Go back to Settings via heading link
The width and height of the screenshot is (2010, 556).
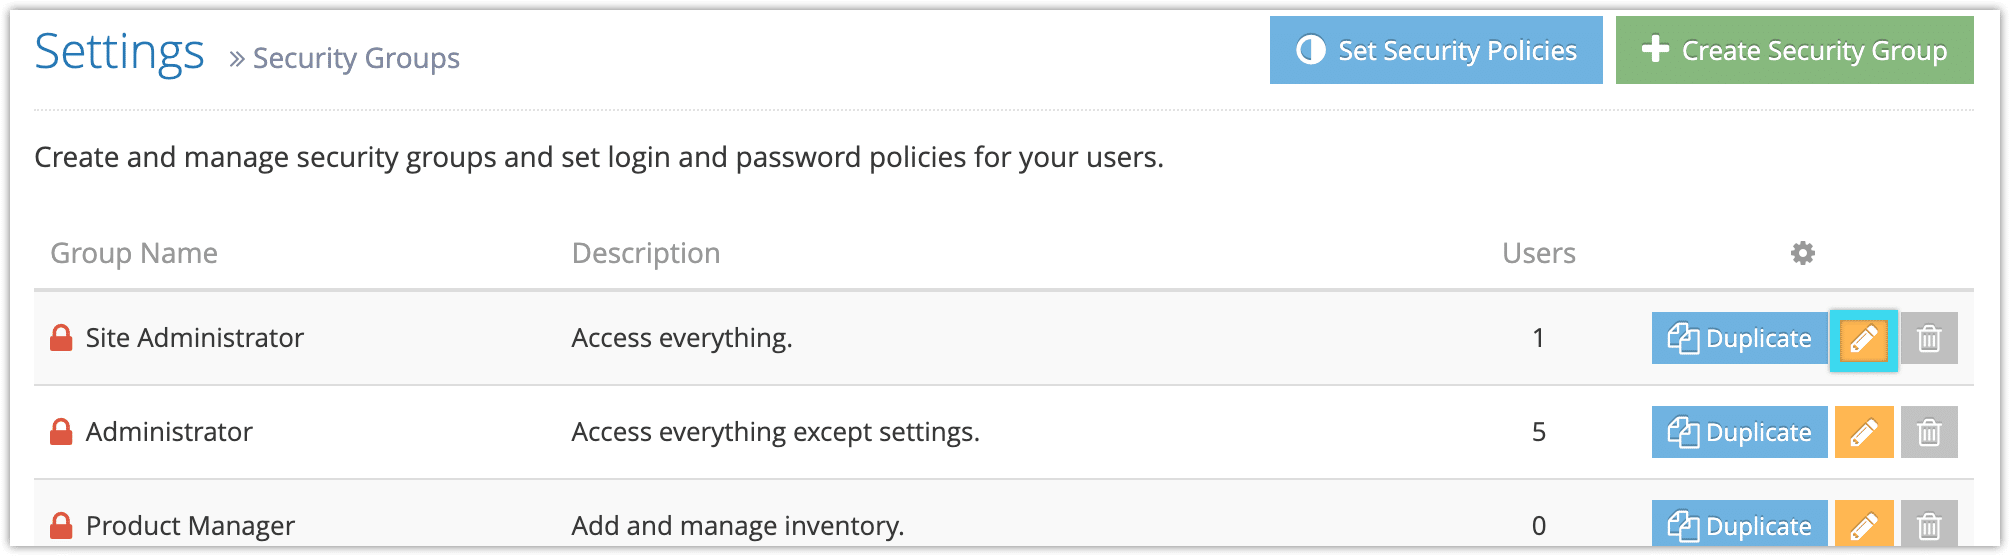click(x=119, y=51)
